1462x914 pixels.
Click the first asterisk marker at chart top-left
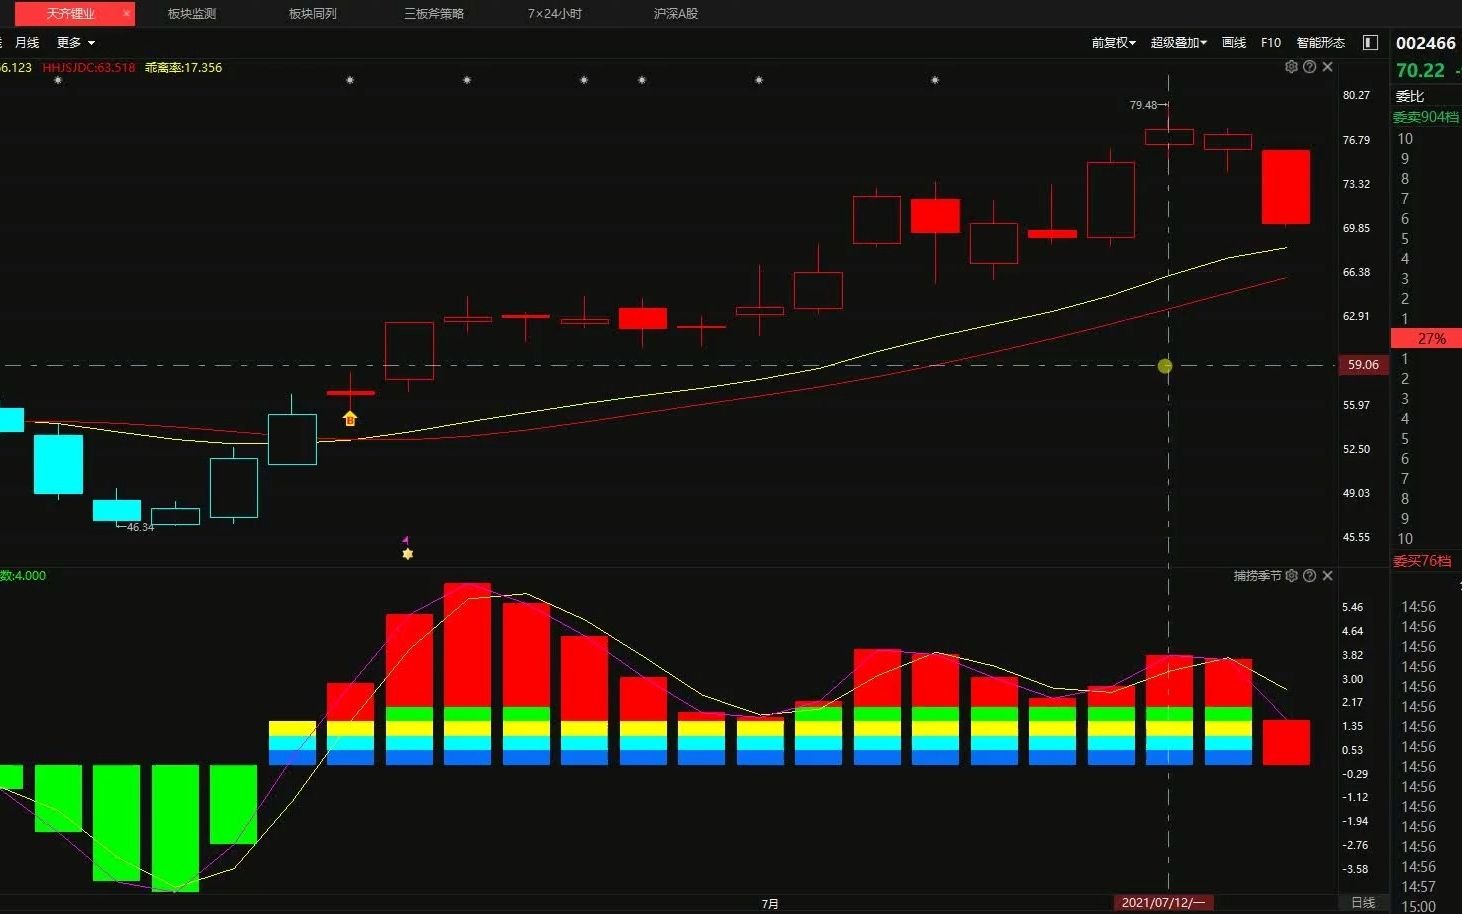[x=58, y=80]
